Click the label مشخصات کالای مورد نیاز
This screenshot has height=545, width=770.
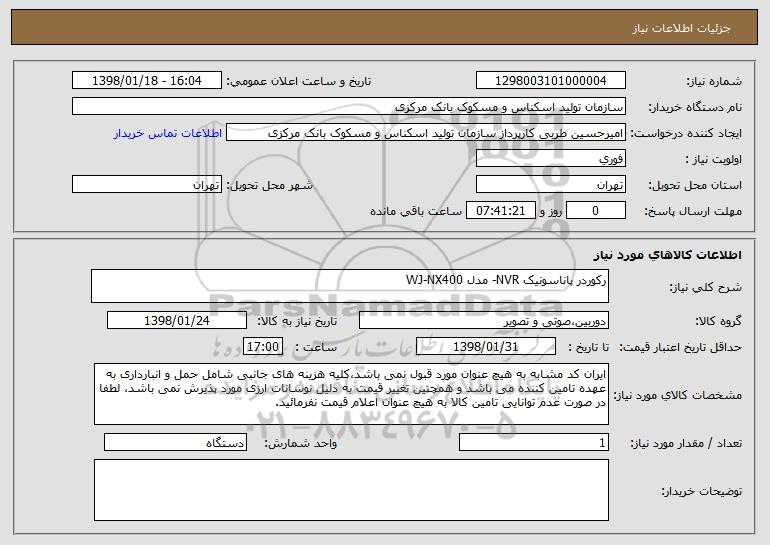tap(679, 395)
